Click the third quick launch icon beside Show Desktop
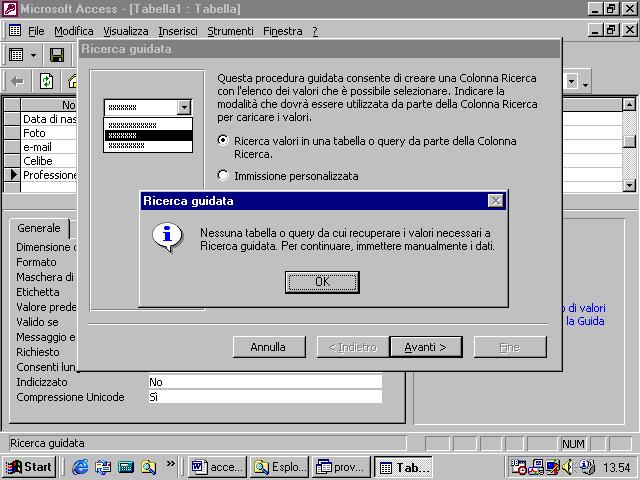The image size is (640, 480). (126, 467)
